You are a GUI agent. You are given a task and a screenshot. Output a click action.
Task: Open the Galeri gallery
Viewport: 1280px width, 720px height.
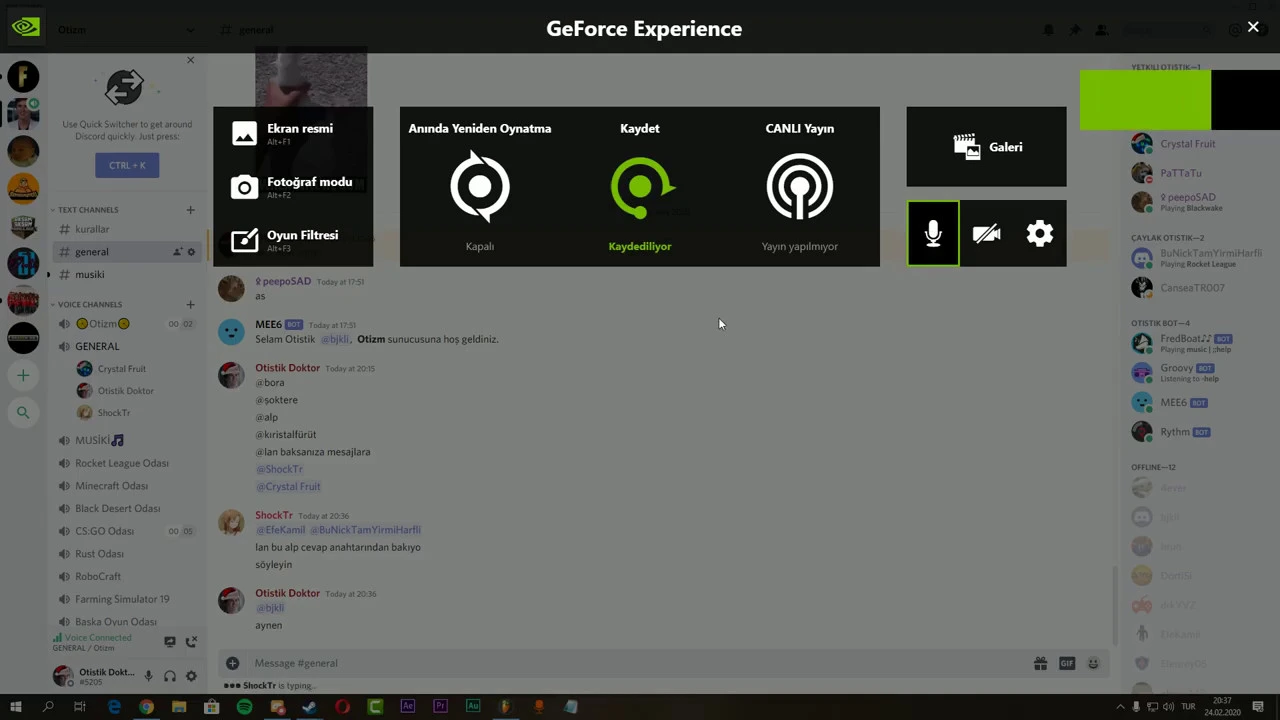987,147
